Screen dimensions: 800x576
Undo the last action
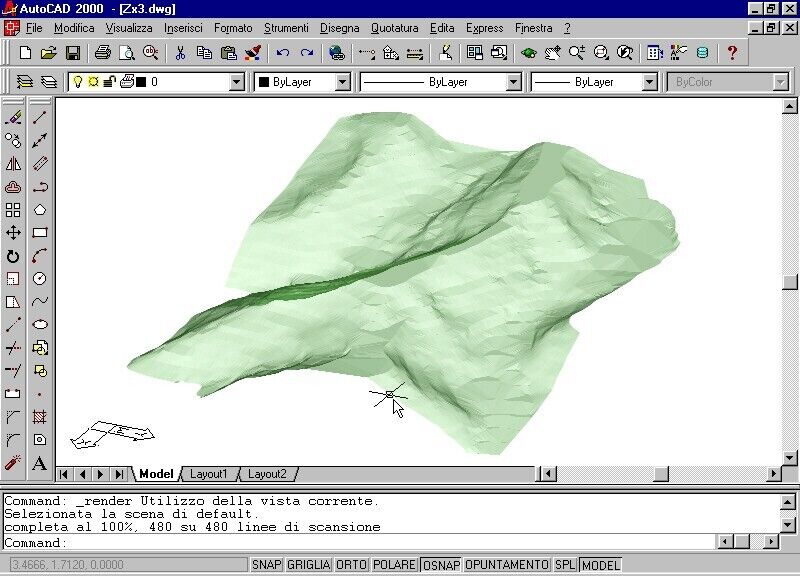point(283,53)
